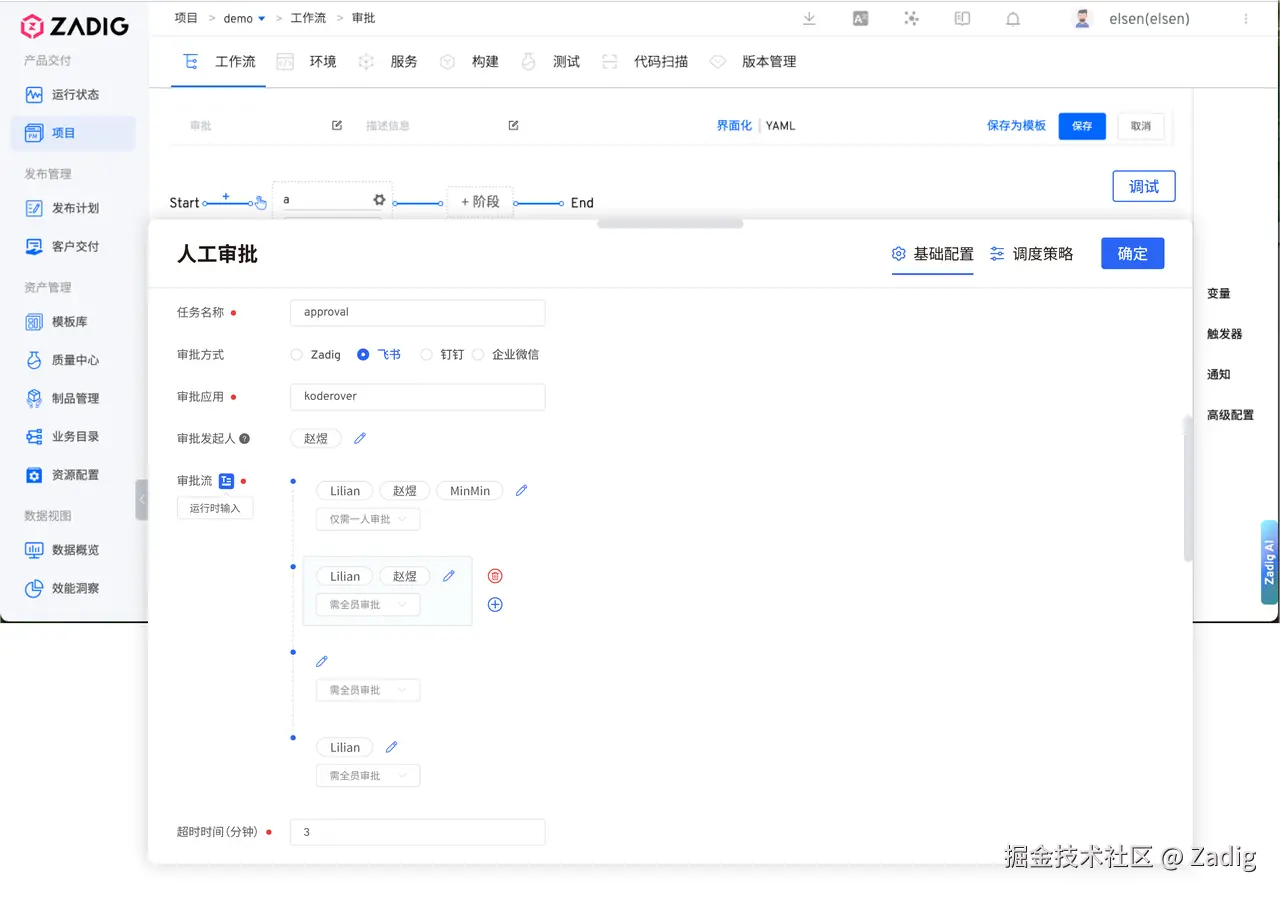Open 运行状态 in sidebar
1280x897 pixels.
point(73,94)
